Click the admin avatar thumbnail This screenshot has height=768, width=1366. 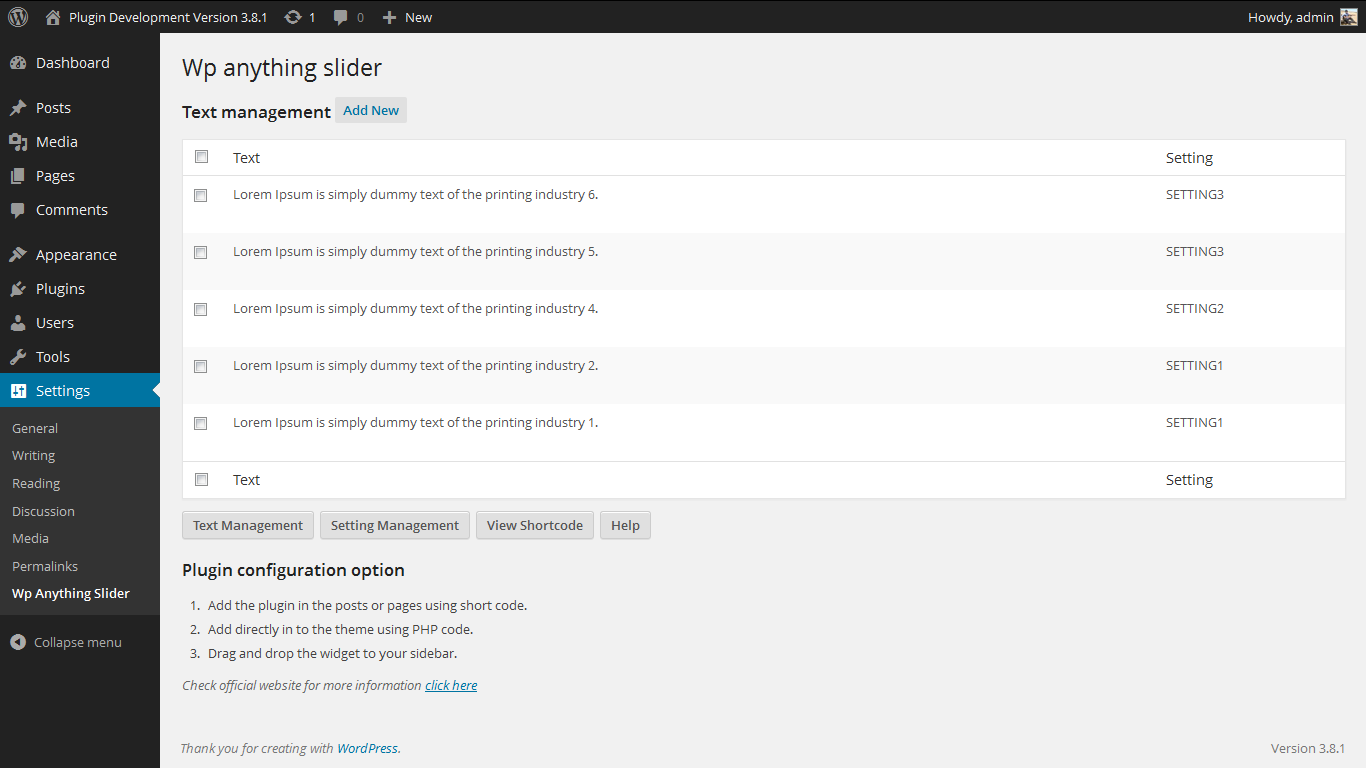point(1349,17)
